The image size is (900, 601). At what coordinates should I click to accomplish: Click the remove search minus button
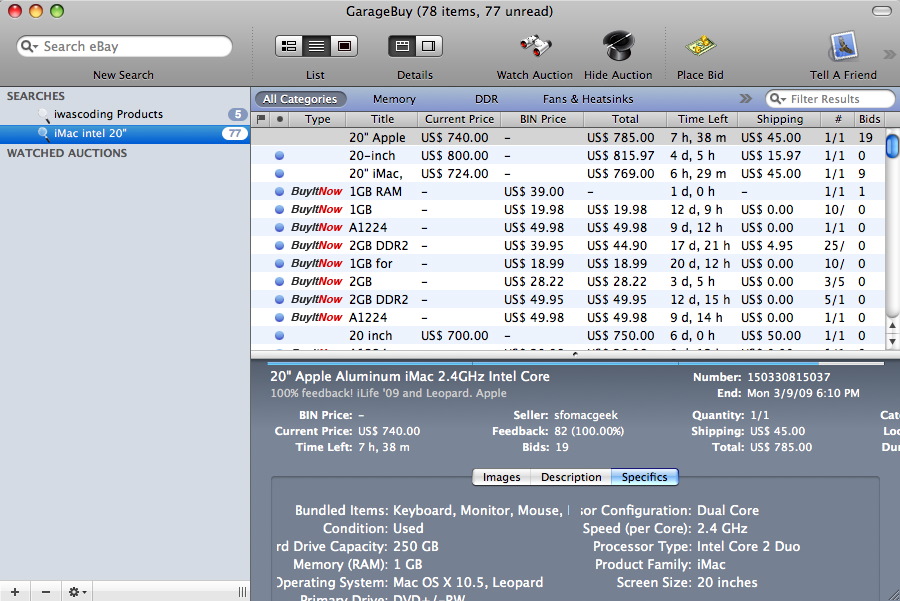[46, 591]
